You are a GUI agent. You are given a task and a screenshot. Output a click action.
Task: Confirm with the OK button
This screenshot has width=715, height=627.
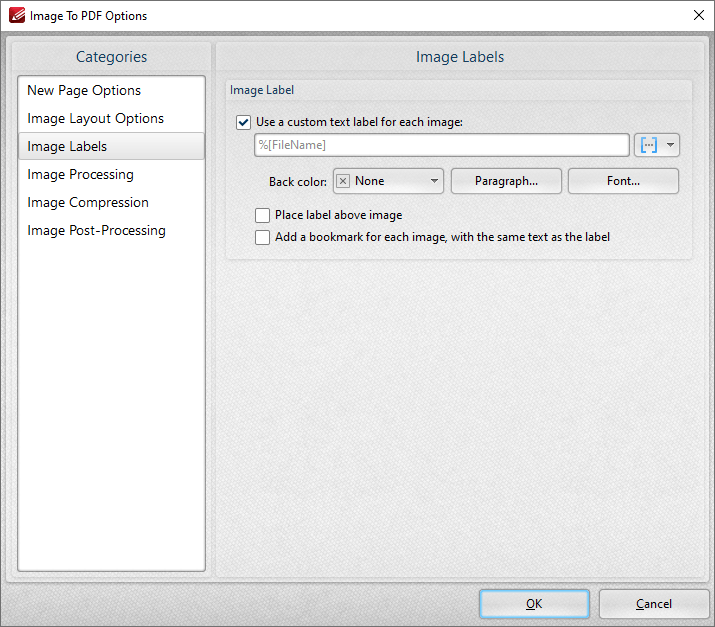coord(534,604)
